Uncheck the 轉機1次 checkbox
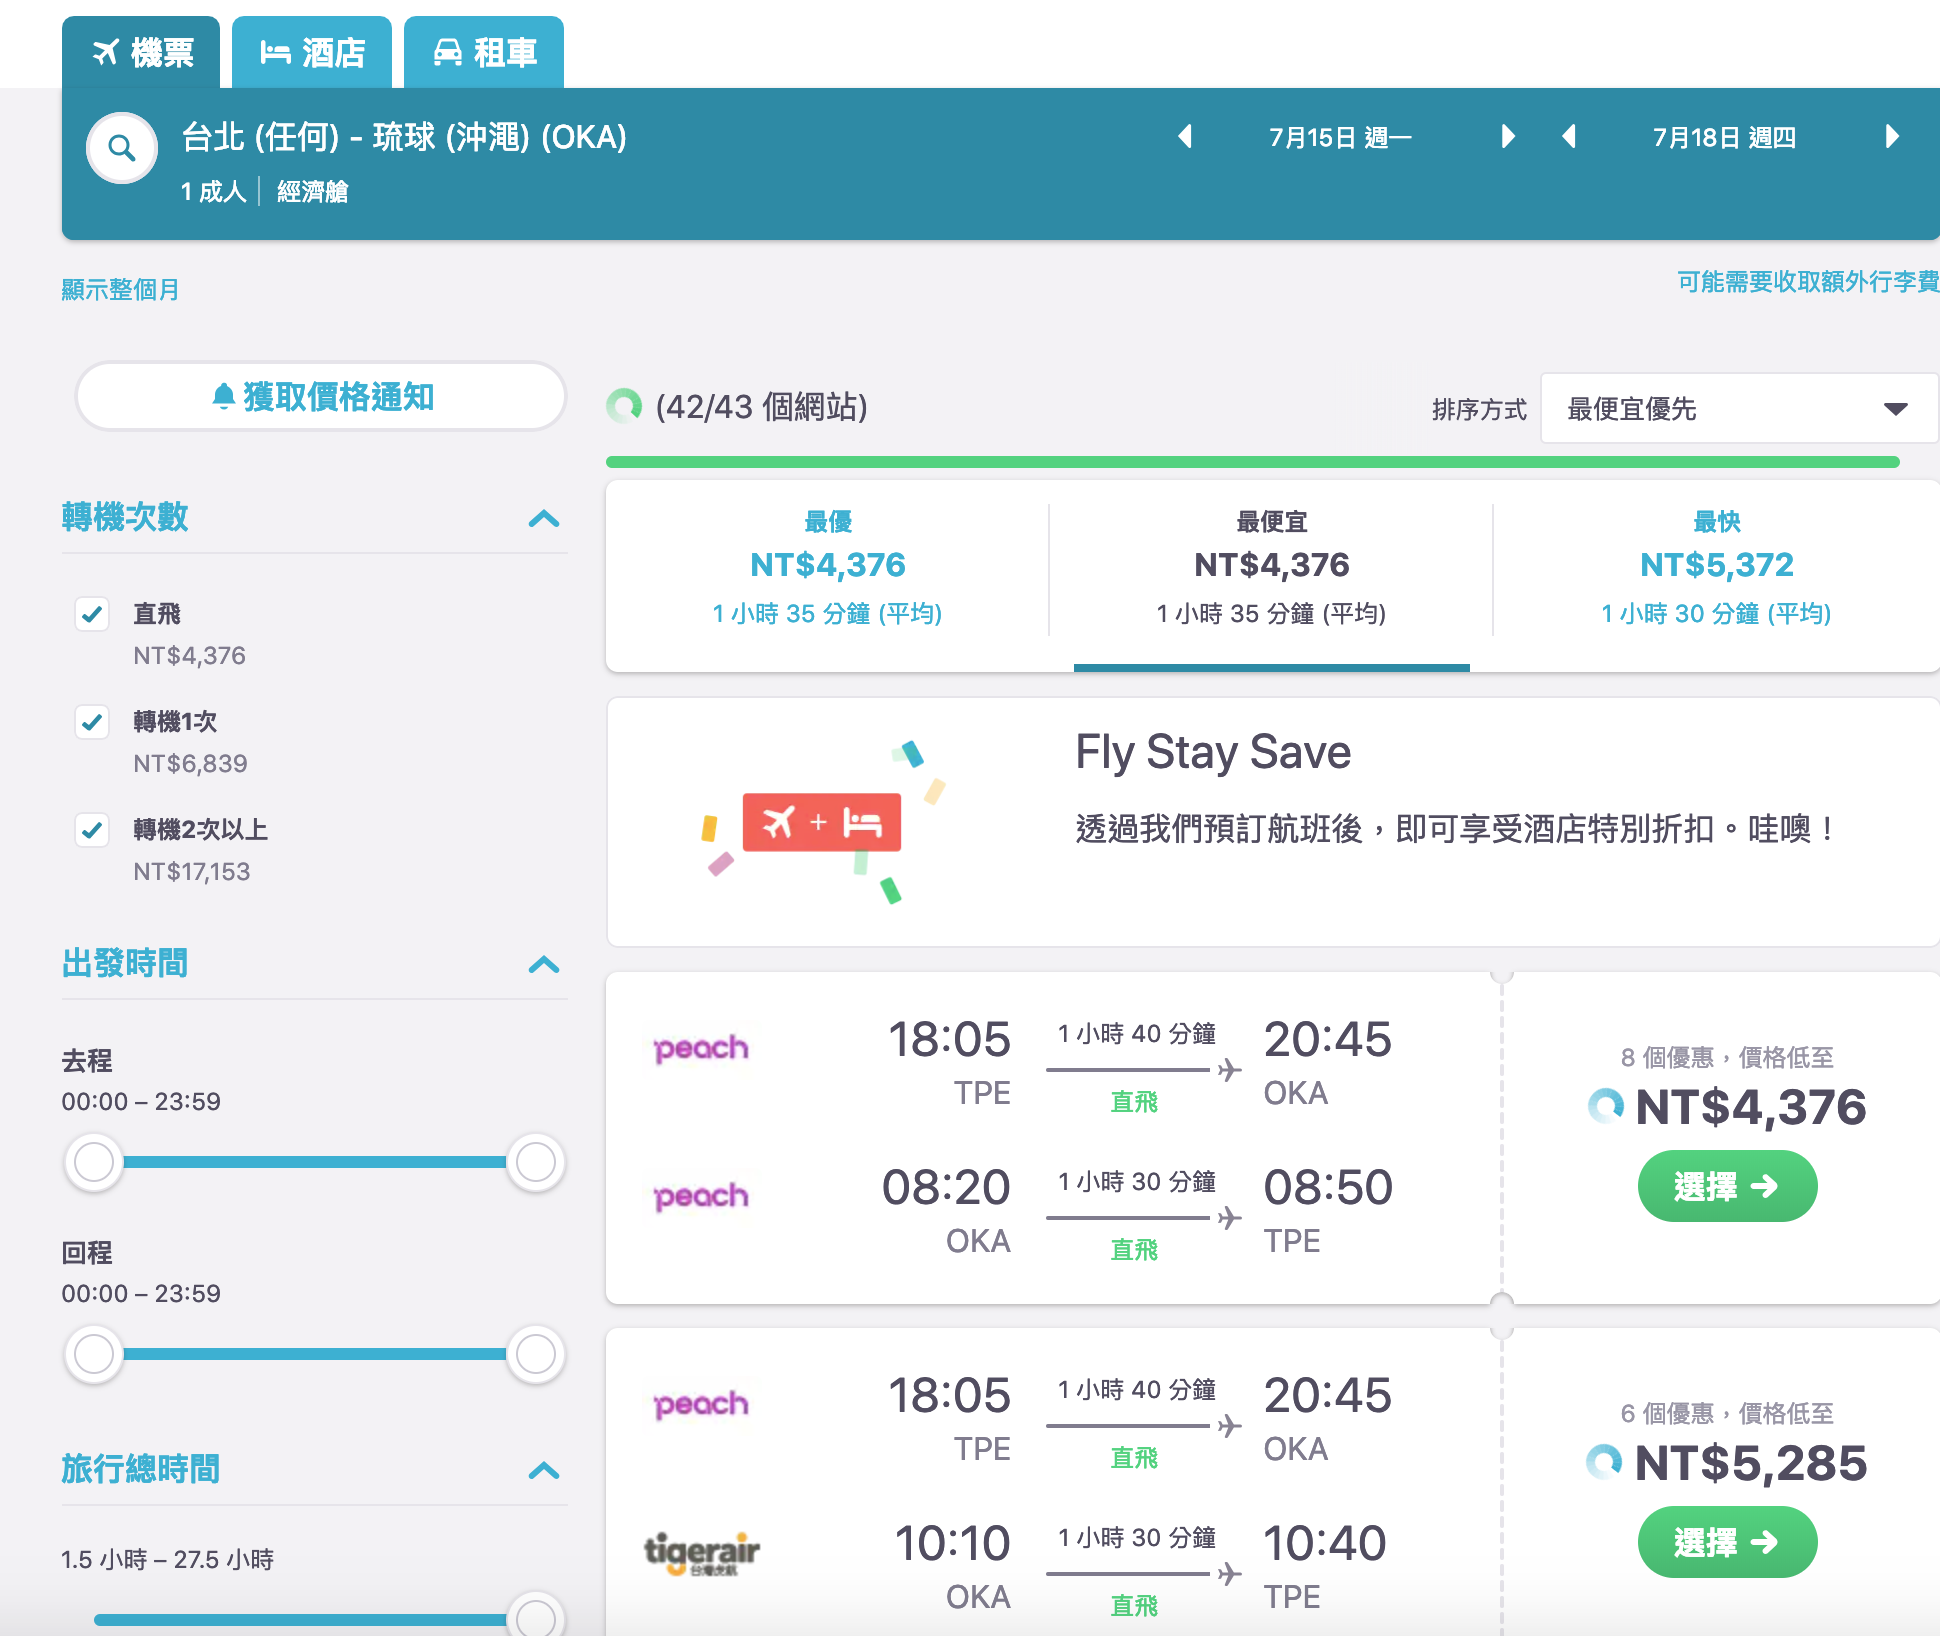Image resolution: width=1940 pixels, height=1636 pixels. click(92, 722)
